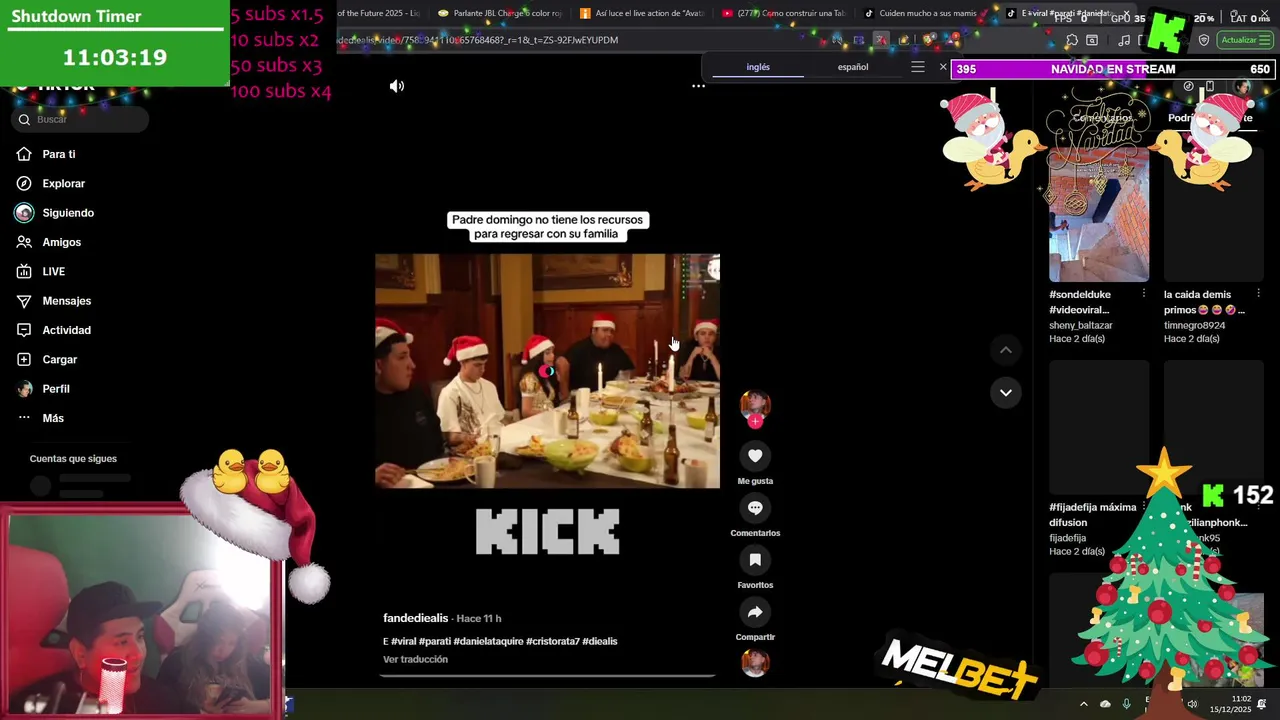Click the #cristorata7 hashtag
Screen dimensions: 1280x720
[x=553, y=641]
